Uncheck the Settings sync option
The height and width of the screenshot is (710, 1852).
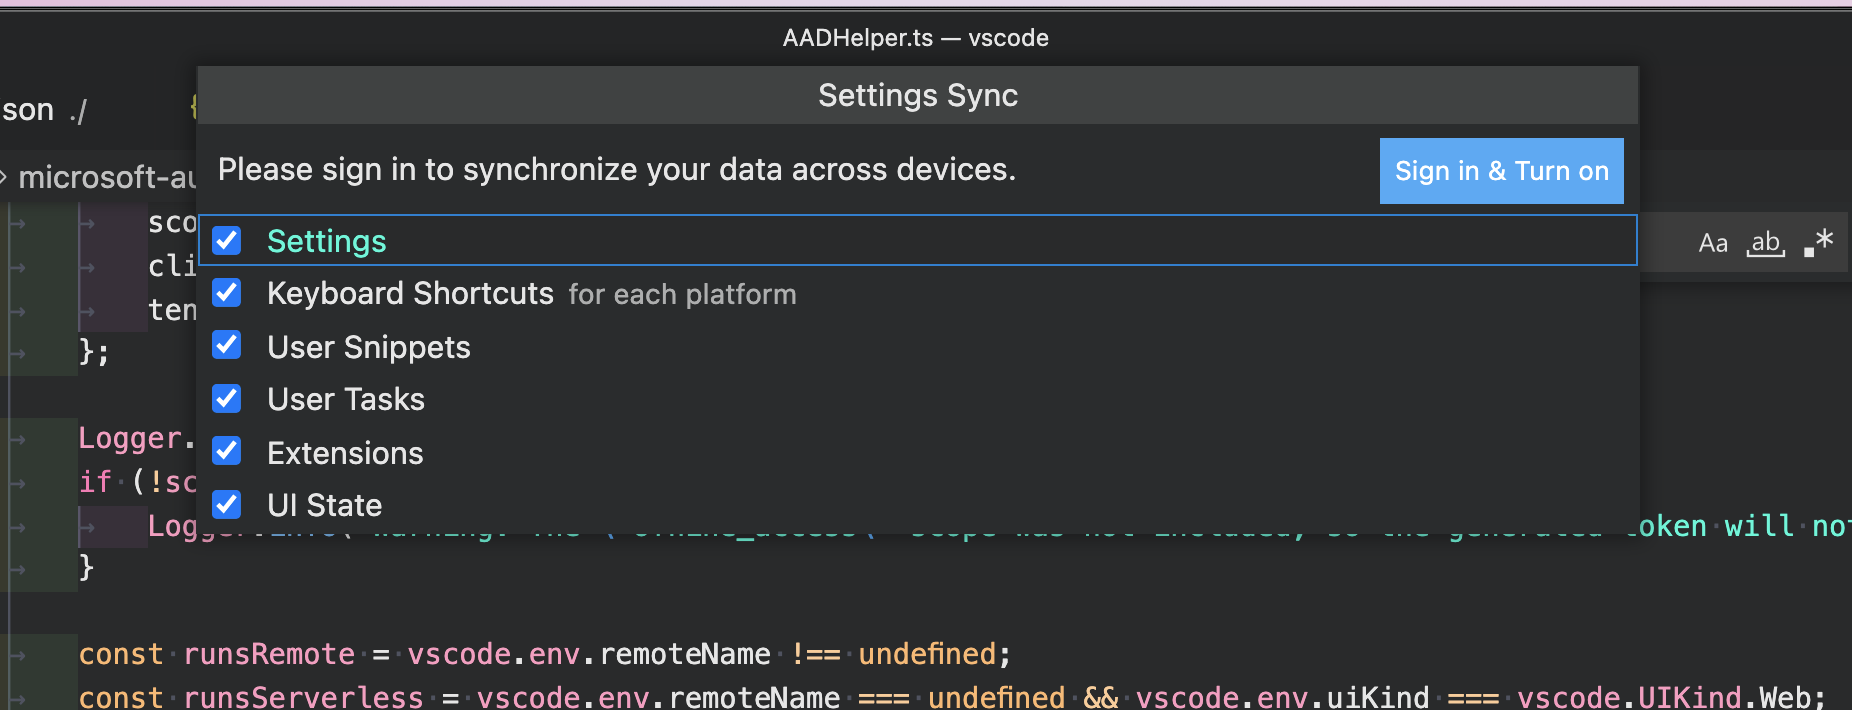pos(227,240)
